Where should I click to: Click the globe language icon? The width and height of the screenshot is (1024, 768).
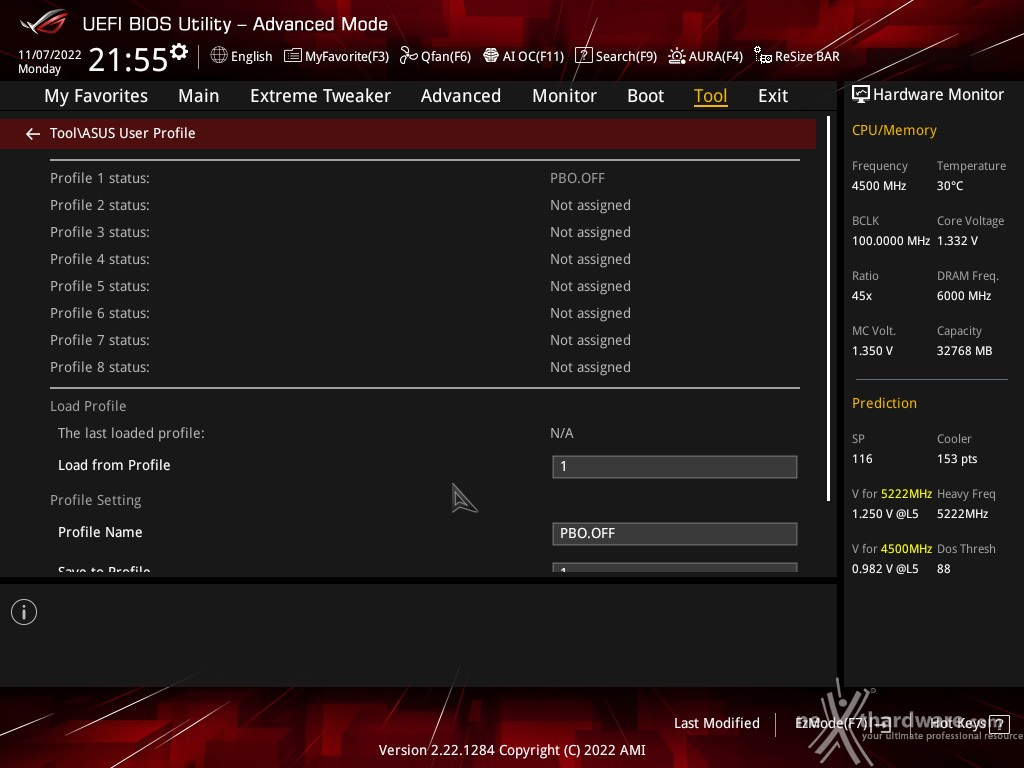pos(219,56)
